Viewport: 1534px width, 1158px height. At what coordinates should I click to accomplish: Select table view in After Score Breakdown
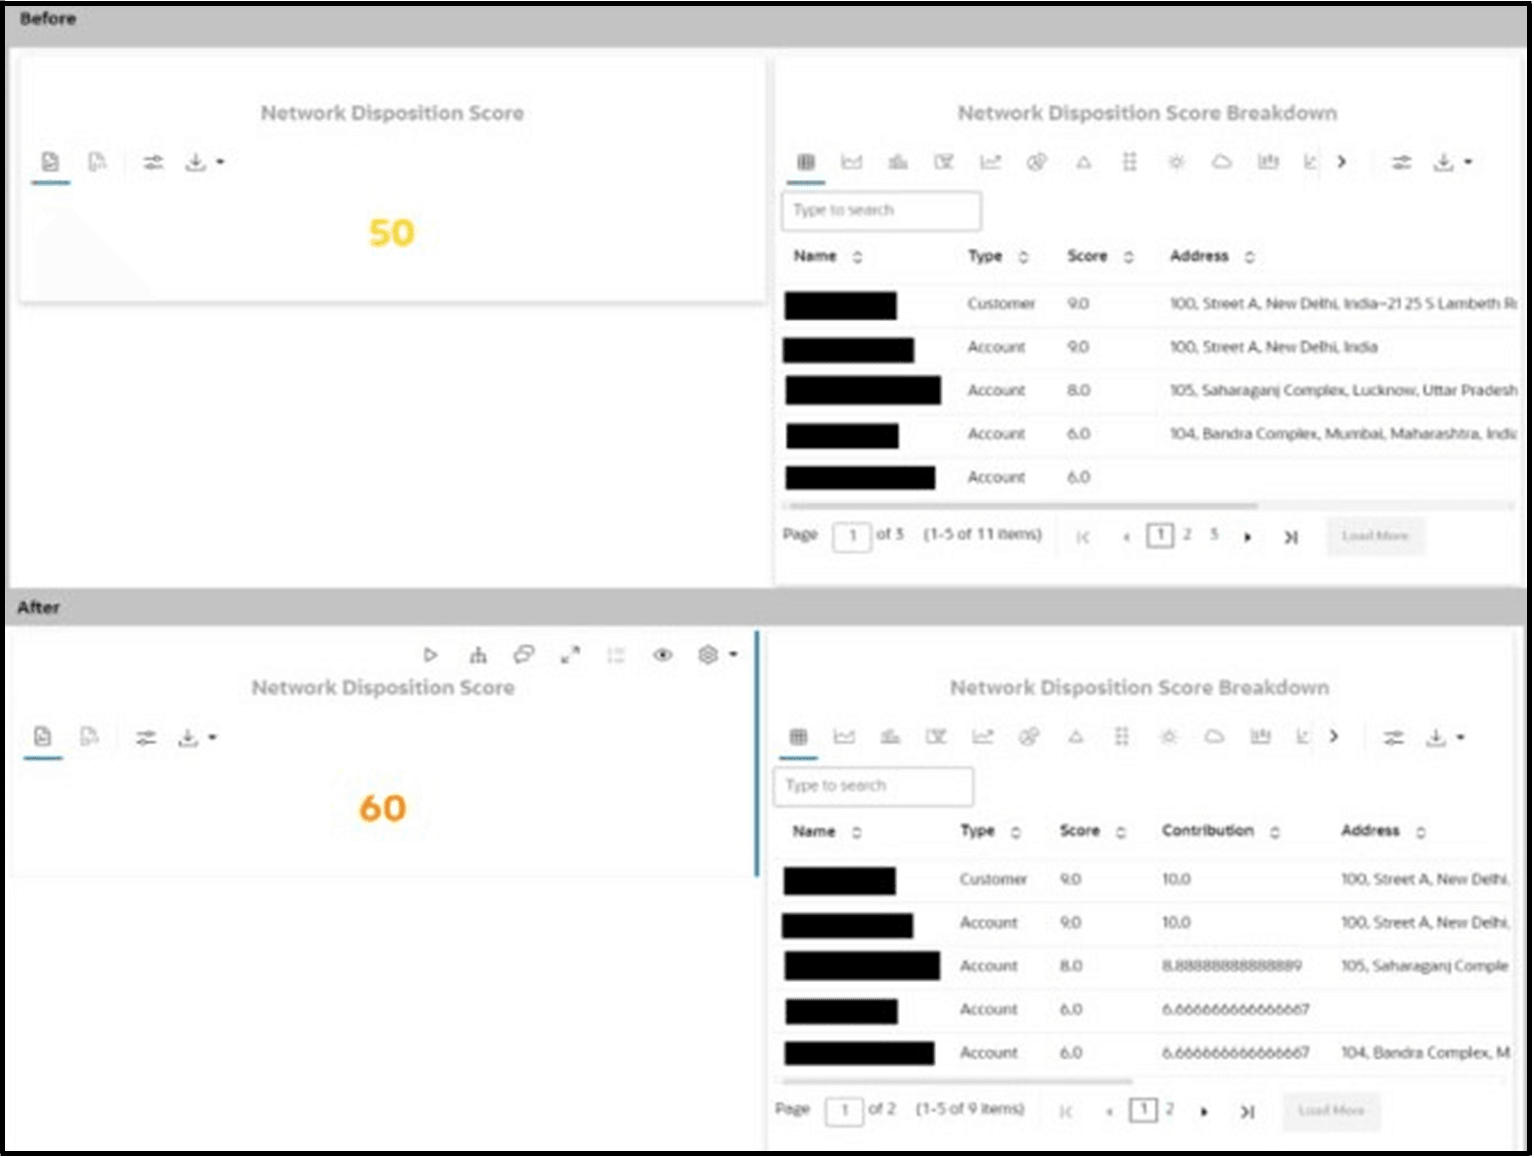click(x=798, y=737)
